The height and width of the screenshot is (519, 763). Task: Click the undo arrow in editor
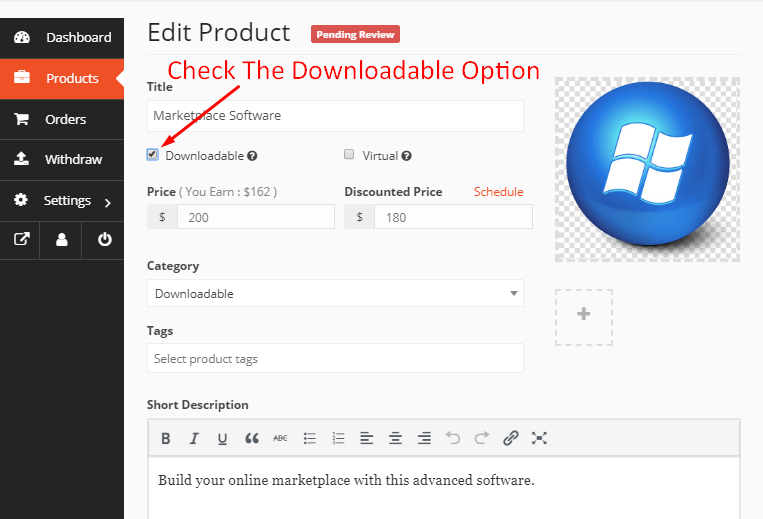click(x=453, y=438)
